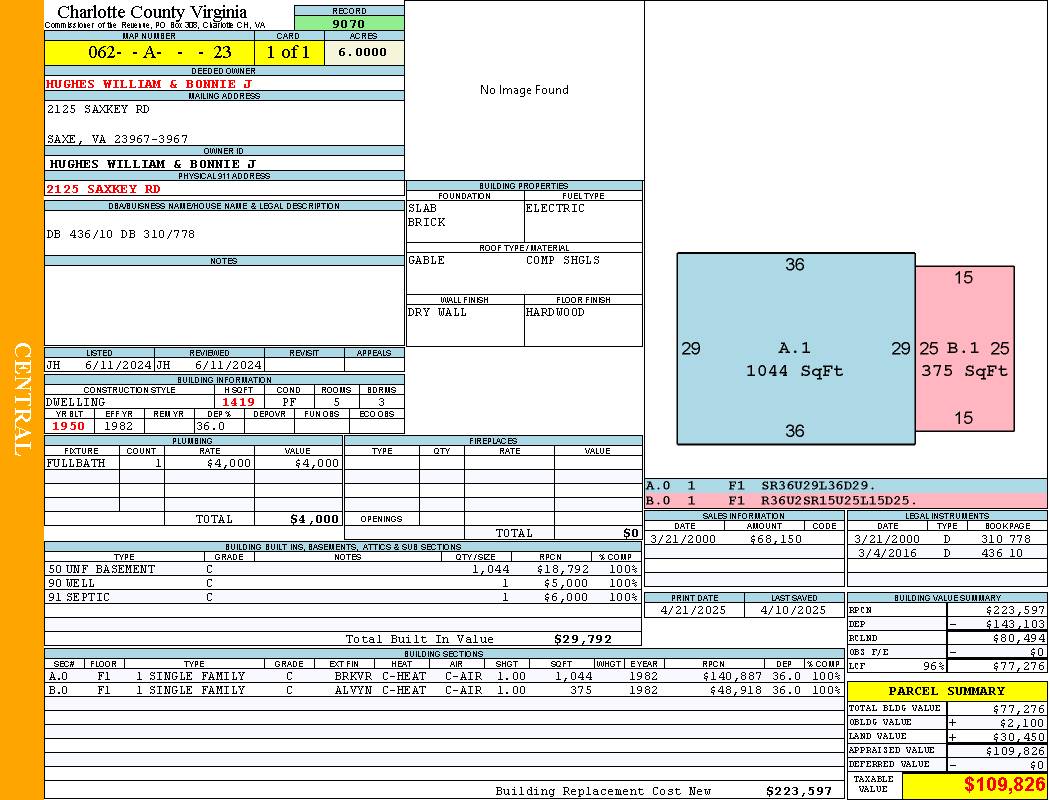The image size is (1050, 800).
Task: Click the red taxable value amount
Action: (x=1003, y=785)
